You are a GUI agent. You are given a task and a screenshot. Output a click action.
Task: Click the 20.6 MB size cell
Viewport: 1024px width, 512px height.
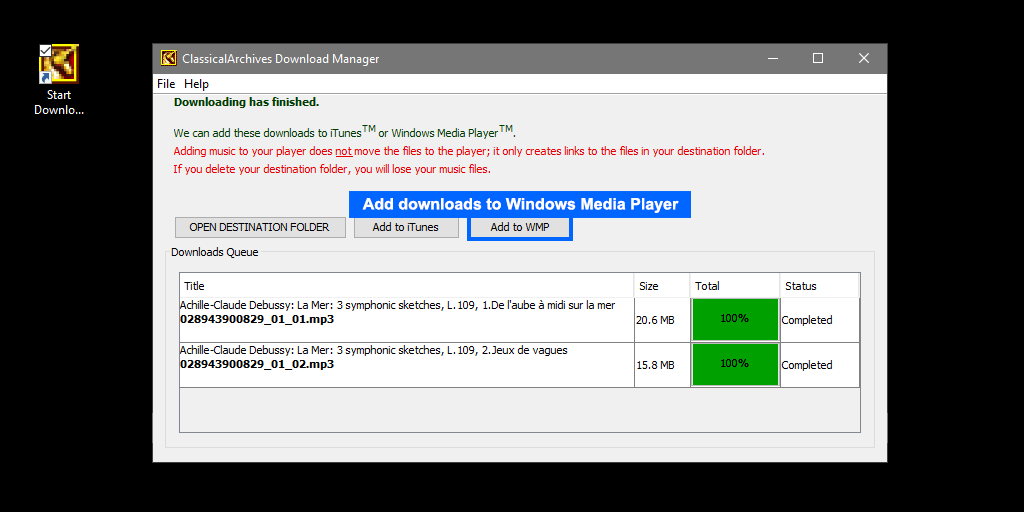click(x=656, y=320)
